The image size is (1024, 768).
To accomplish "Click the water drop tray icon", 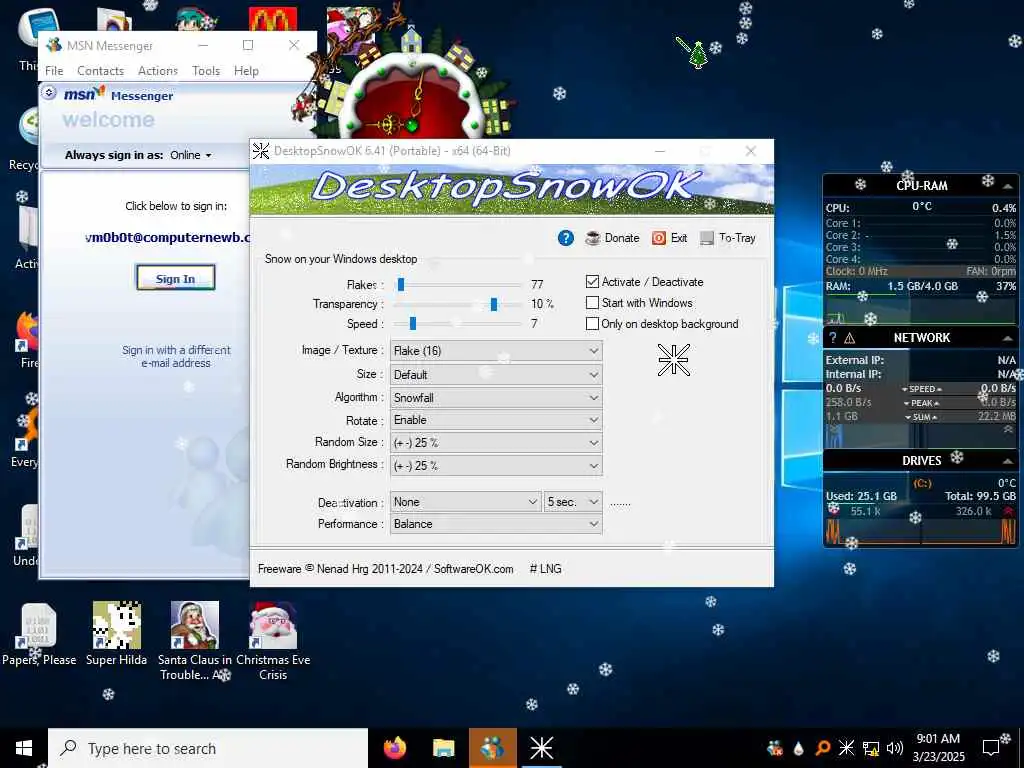I will [x=798, y=748].
